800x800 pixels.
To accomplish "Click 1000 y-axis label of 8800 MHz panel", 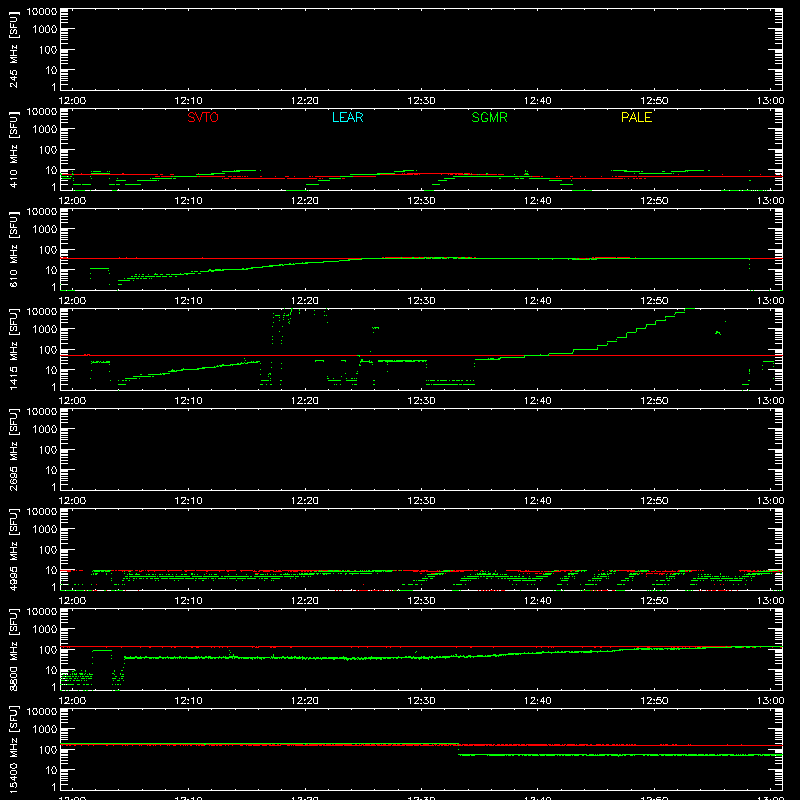I will click(45, 630).
